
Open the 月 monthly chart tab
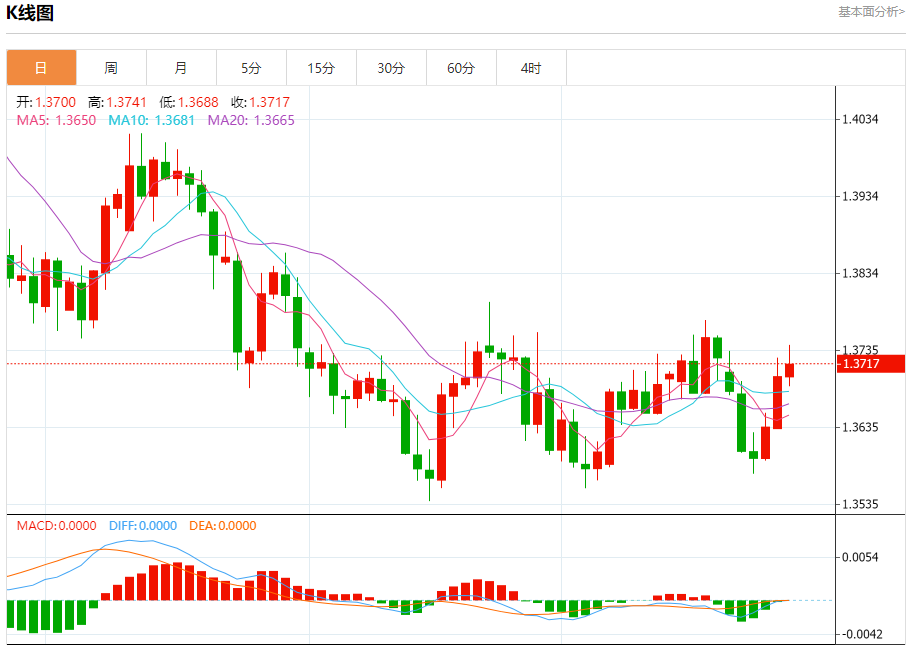tap(181, 68)
